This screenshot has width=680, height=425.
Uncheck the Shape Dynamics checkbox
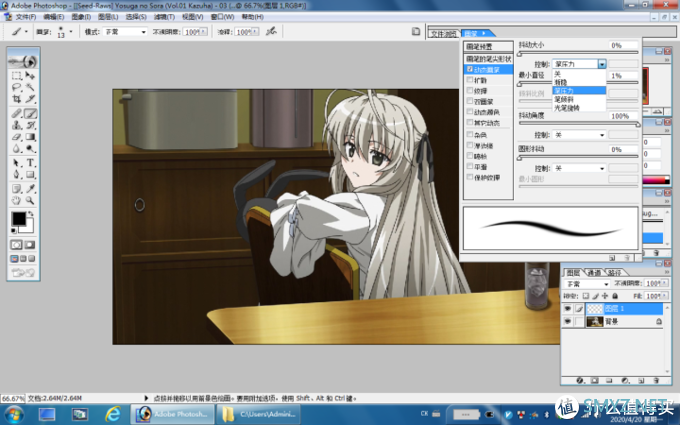tap(470, 69)
